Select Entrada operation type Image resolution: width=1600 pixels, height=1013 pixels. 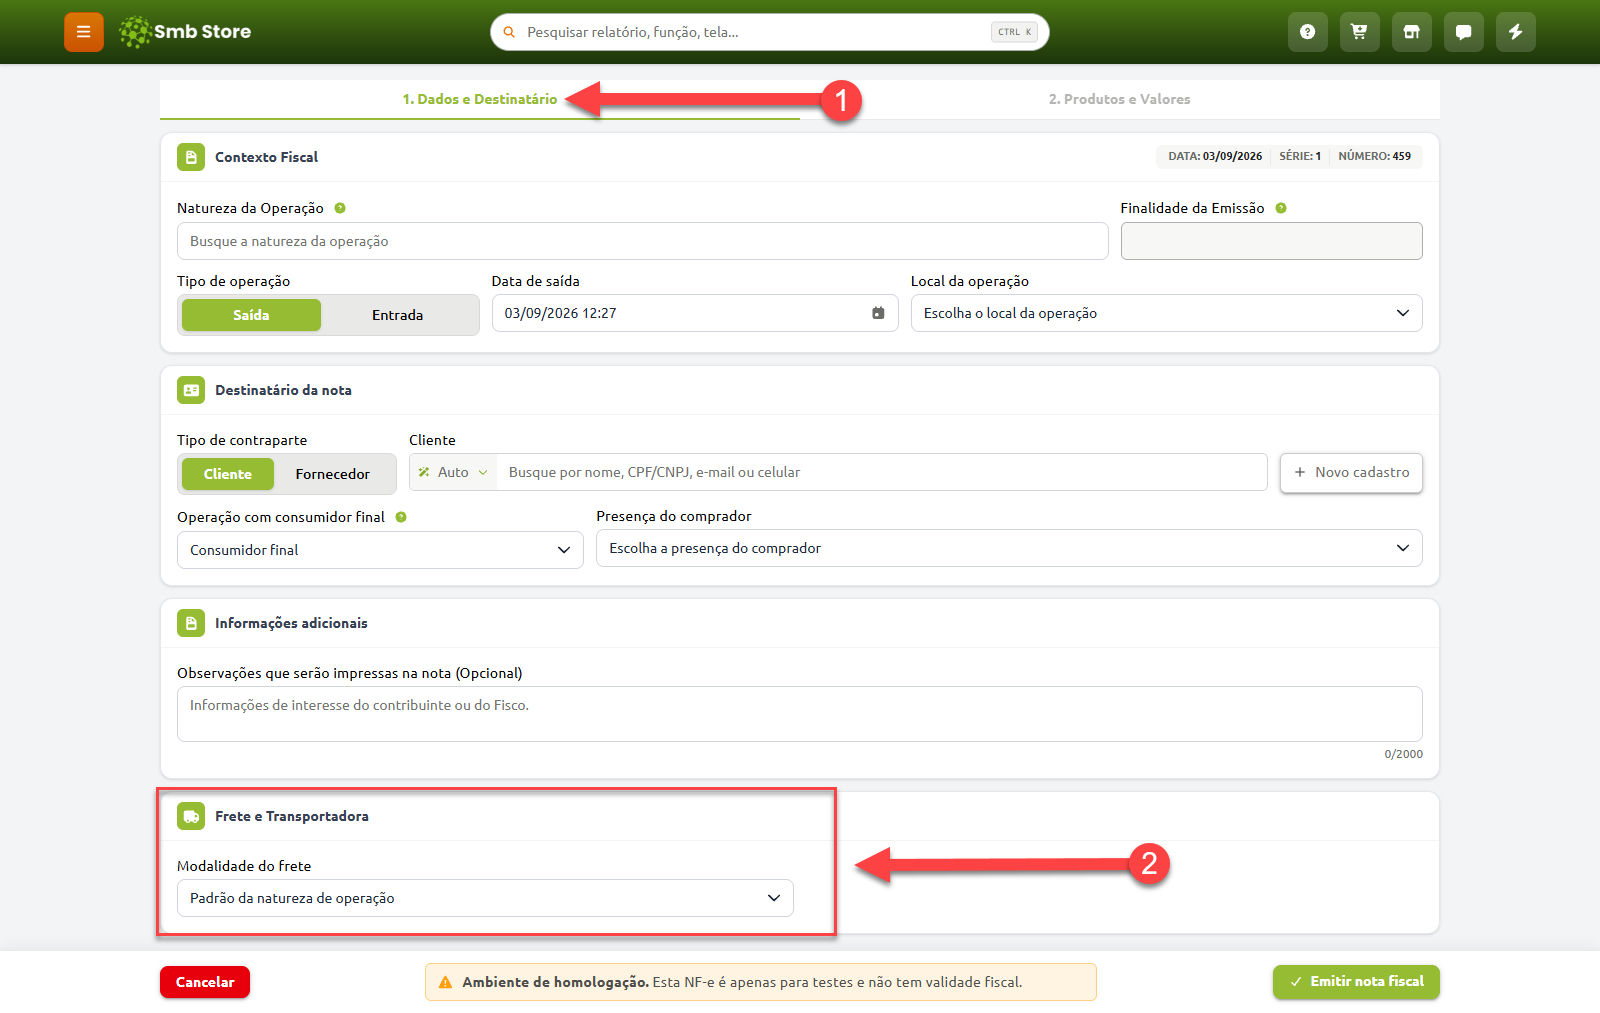[398, 315]
